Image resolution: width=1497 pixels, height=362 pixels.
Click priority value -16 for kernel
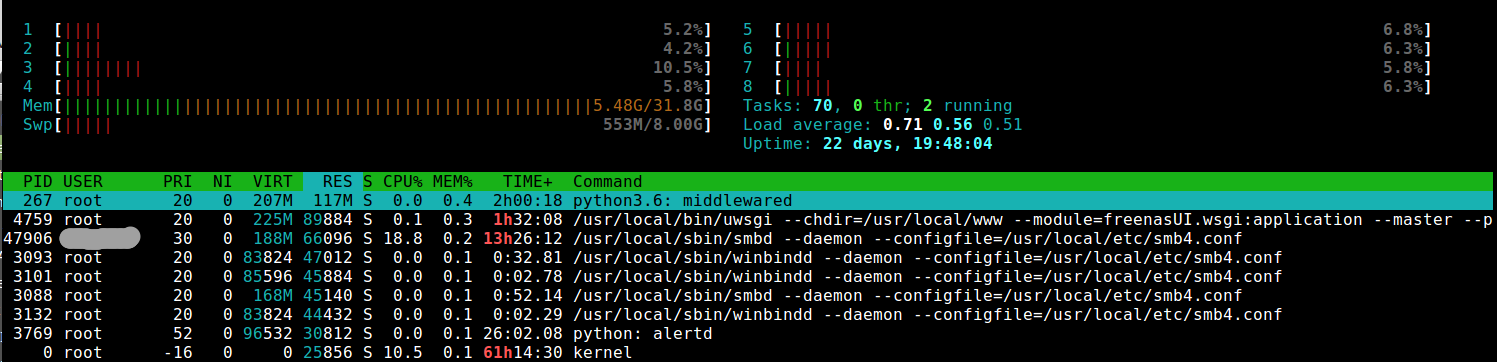pos(178,352)
